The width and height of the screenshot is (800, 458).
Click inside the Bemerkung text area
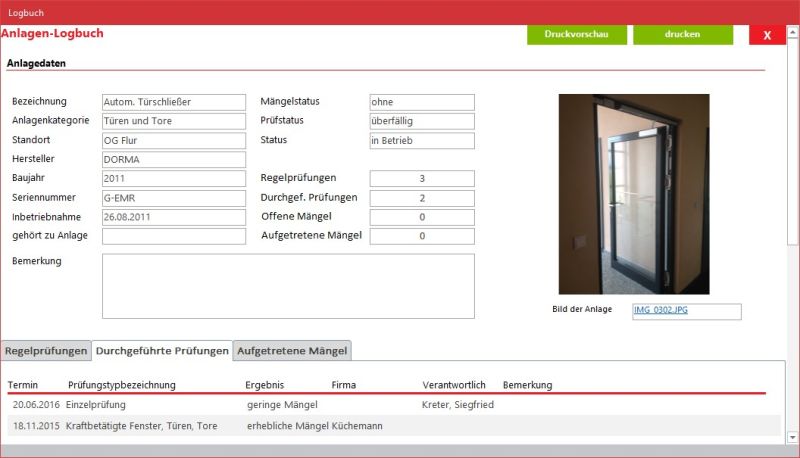288,286
